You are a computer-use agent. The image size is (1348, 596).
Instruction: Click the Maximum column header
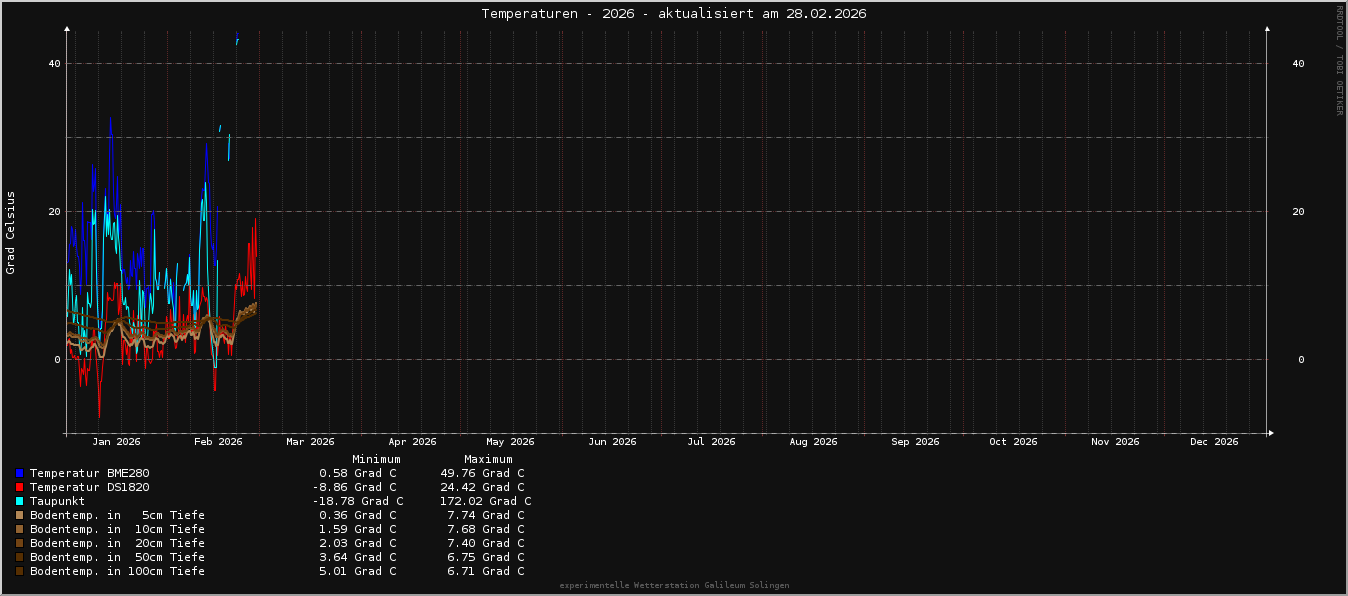coord(488,459)
